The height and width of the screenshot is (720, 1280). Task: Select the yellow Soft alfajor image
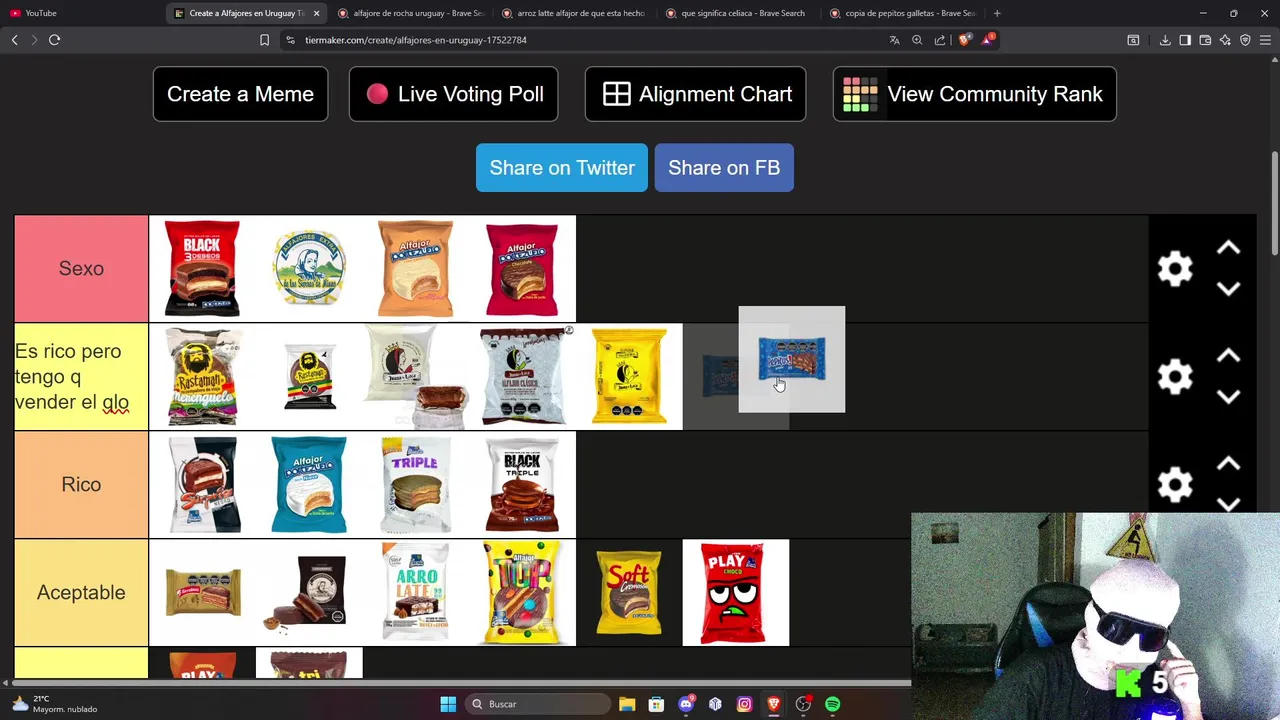[x=629, y=593]
